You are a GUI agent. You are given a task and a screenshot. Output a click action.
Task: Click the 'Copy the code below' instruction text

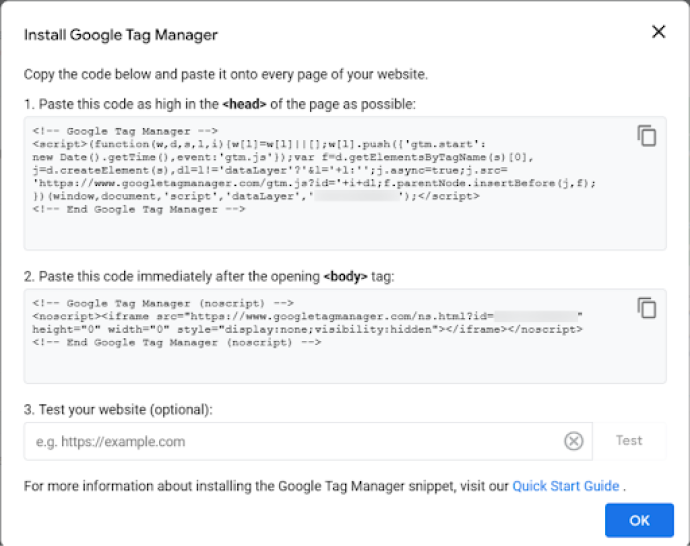click(x=226, y=74)
